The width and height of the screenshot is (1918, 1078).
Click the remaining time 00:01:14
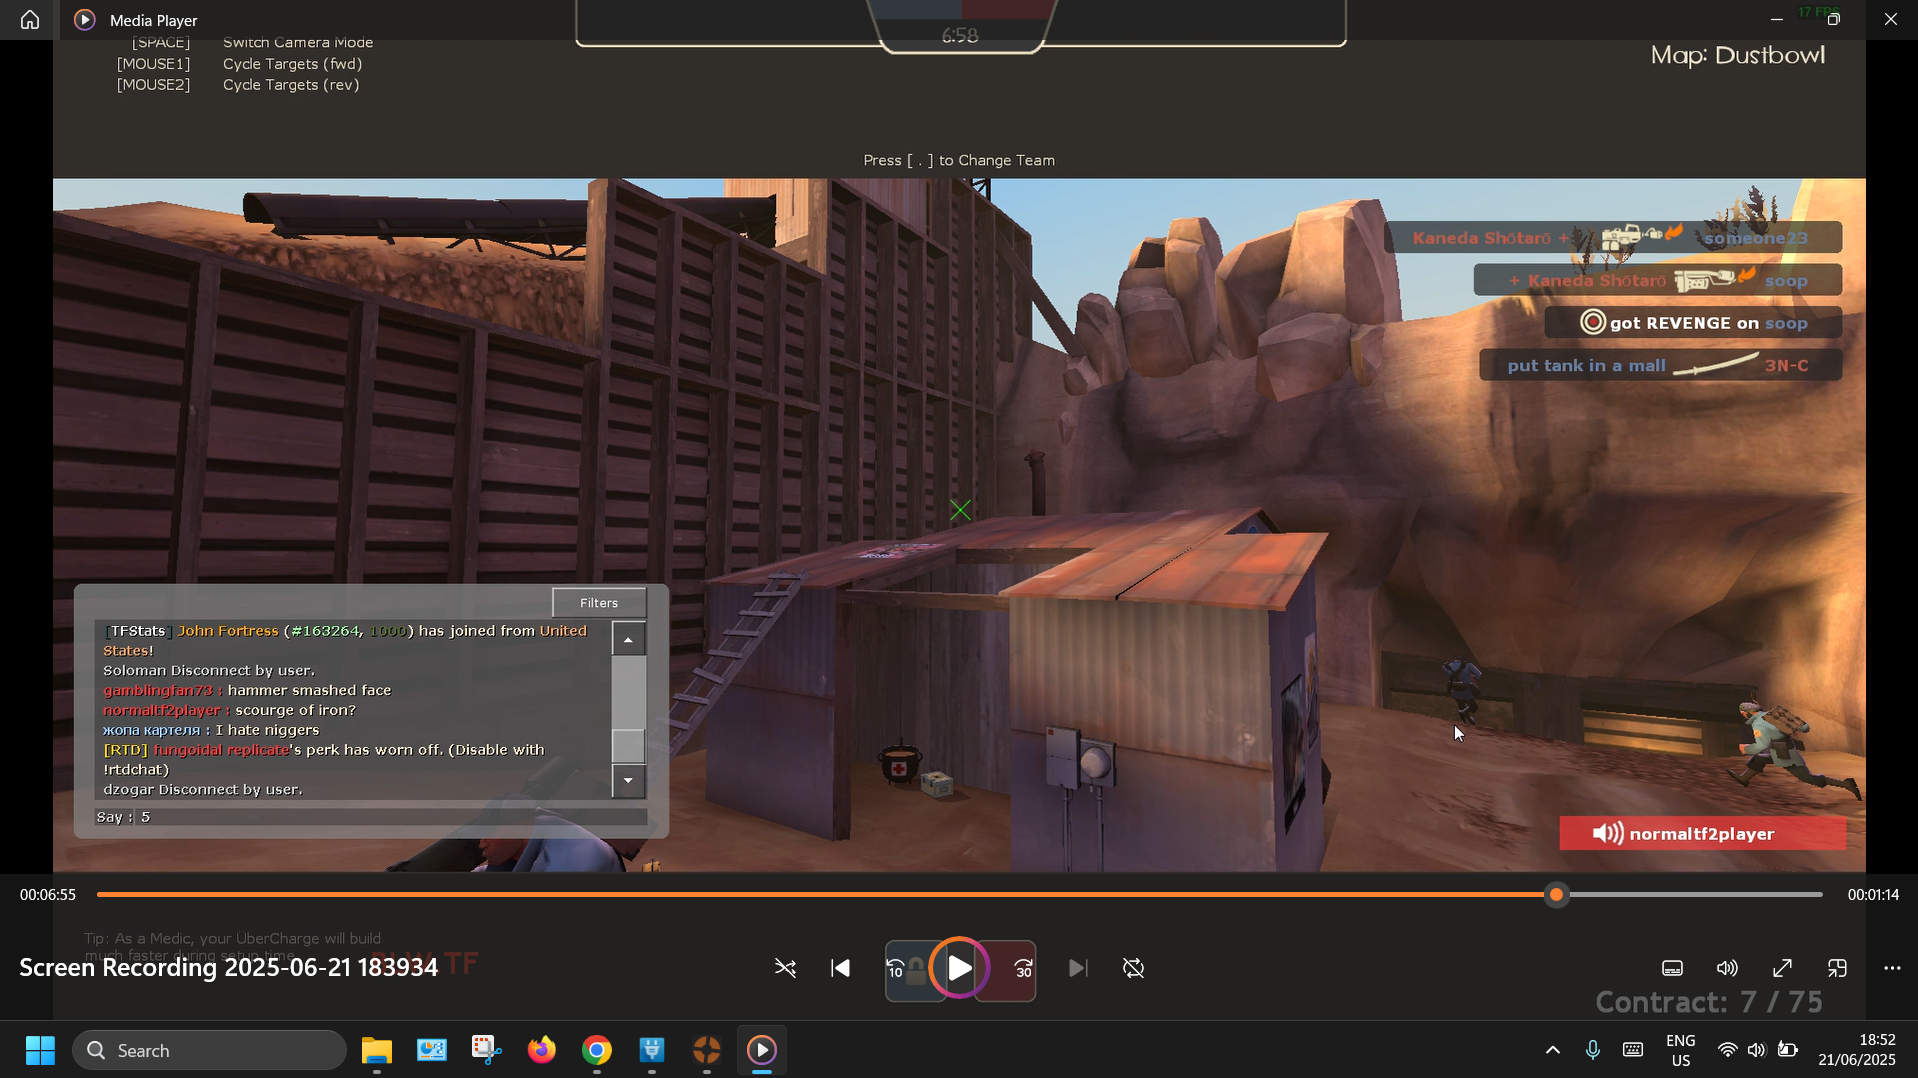(x=1873, y=895)
